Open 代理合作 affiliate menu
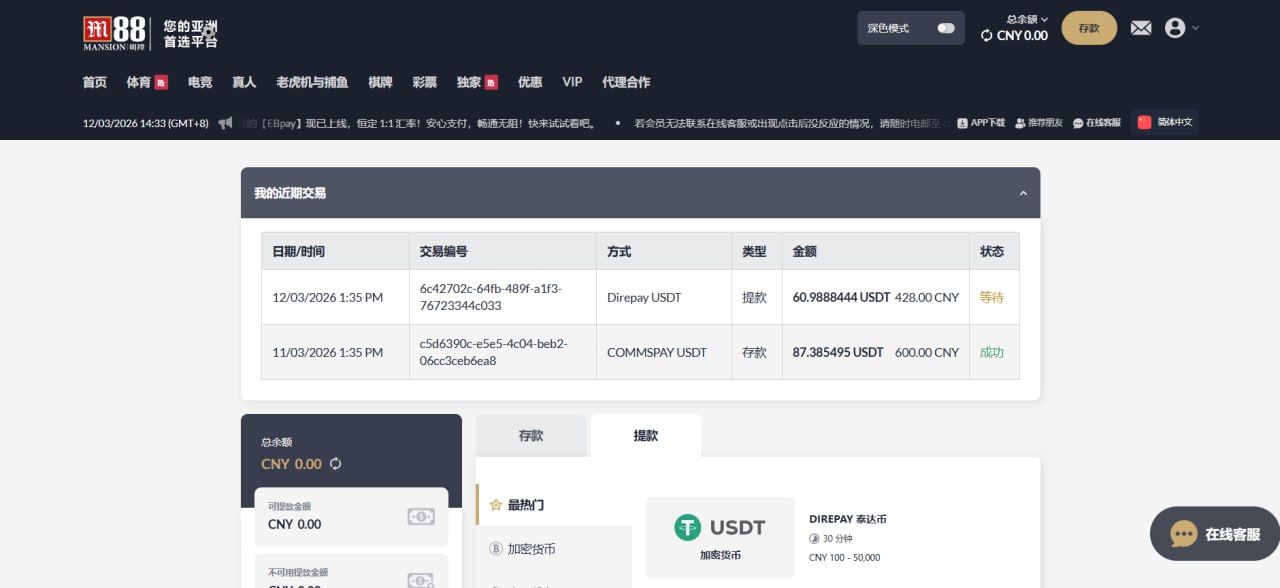 point(626,82)
